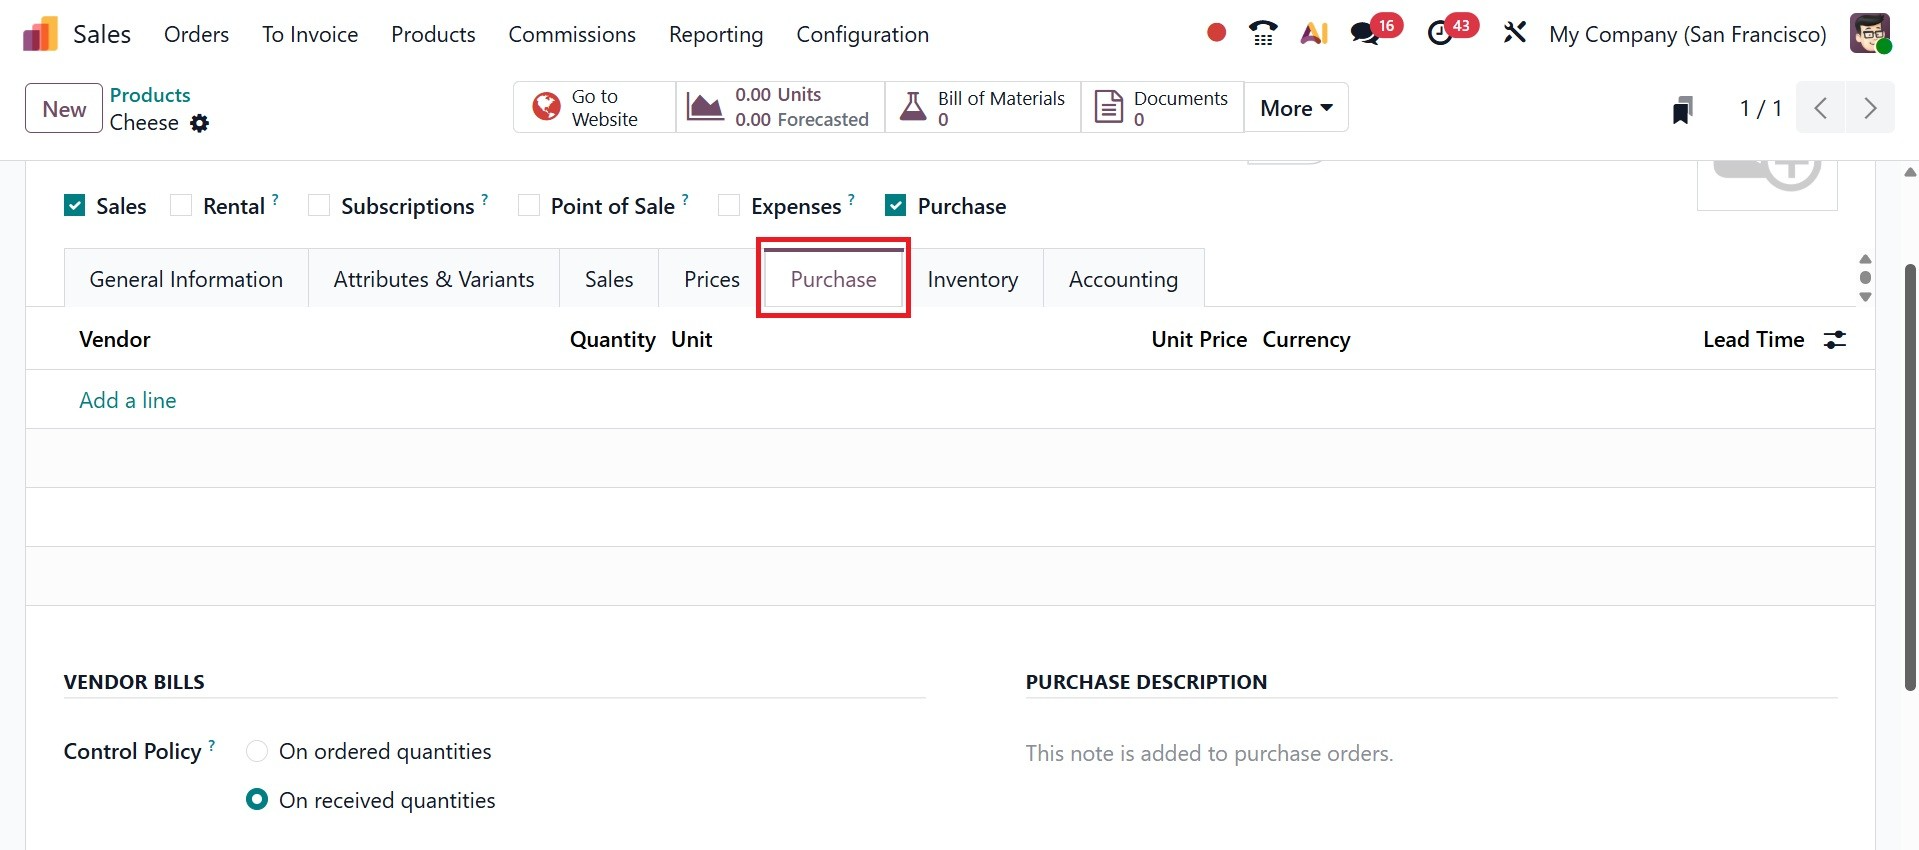1919x850 pixels.
Task: Click the New button
Action: point(64,109)
